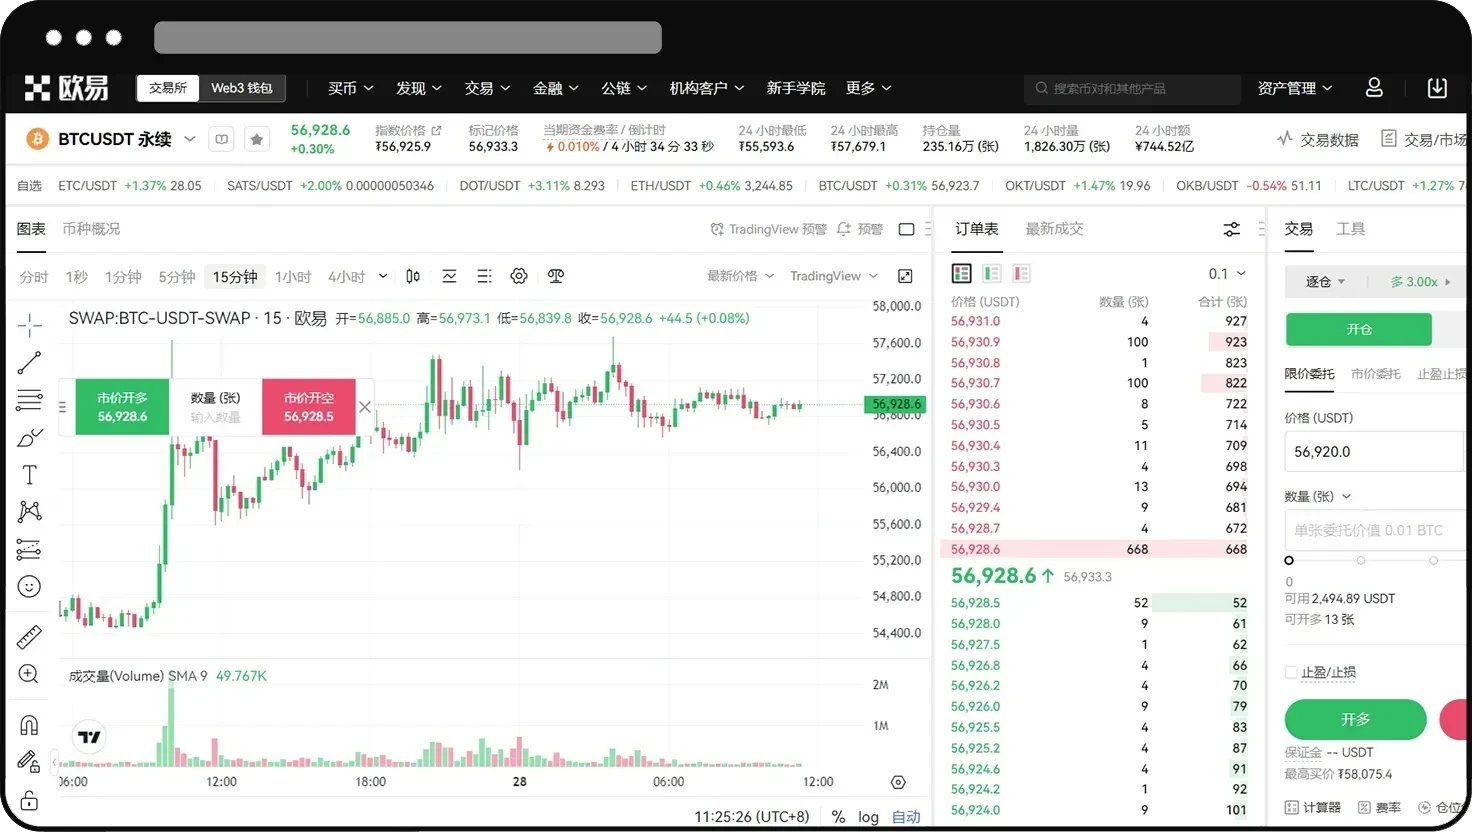Open the 0.1 price grouping dropdown
This screenshot has height=832, width=1472.
[x=1227, y=274]
